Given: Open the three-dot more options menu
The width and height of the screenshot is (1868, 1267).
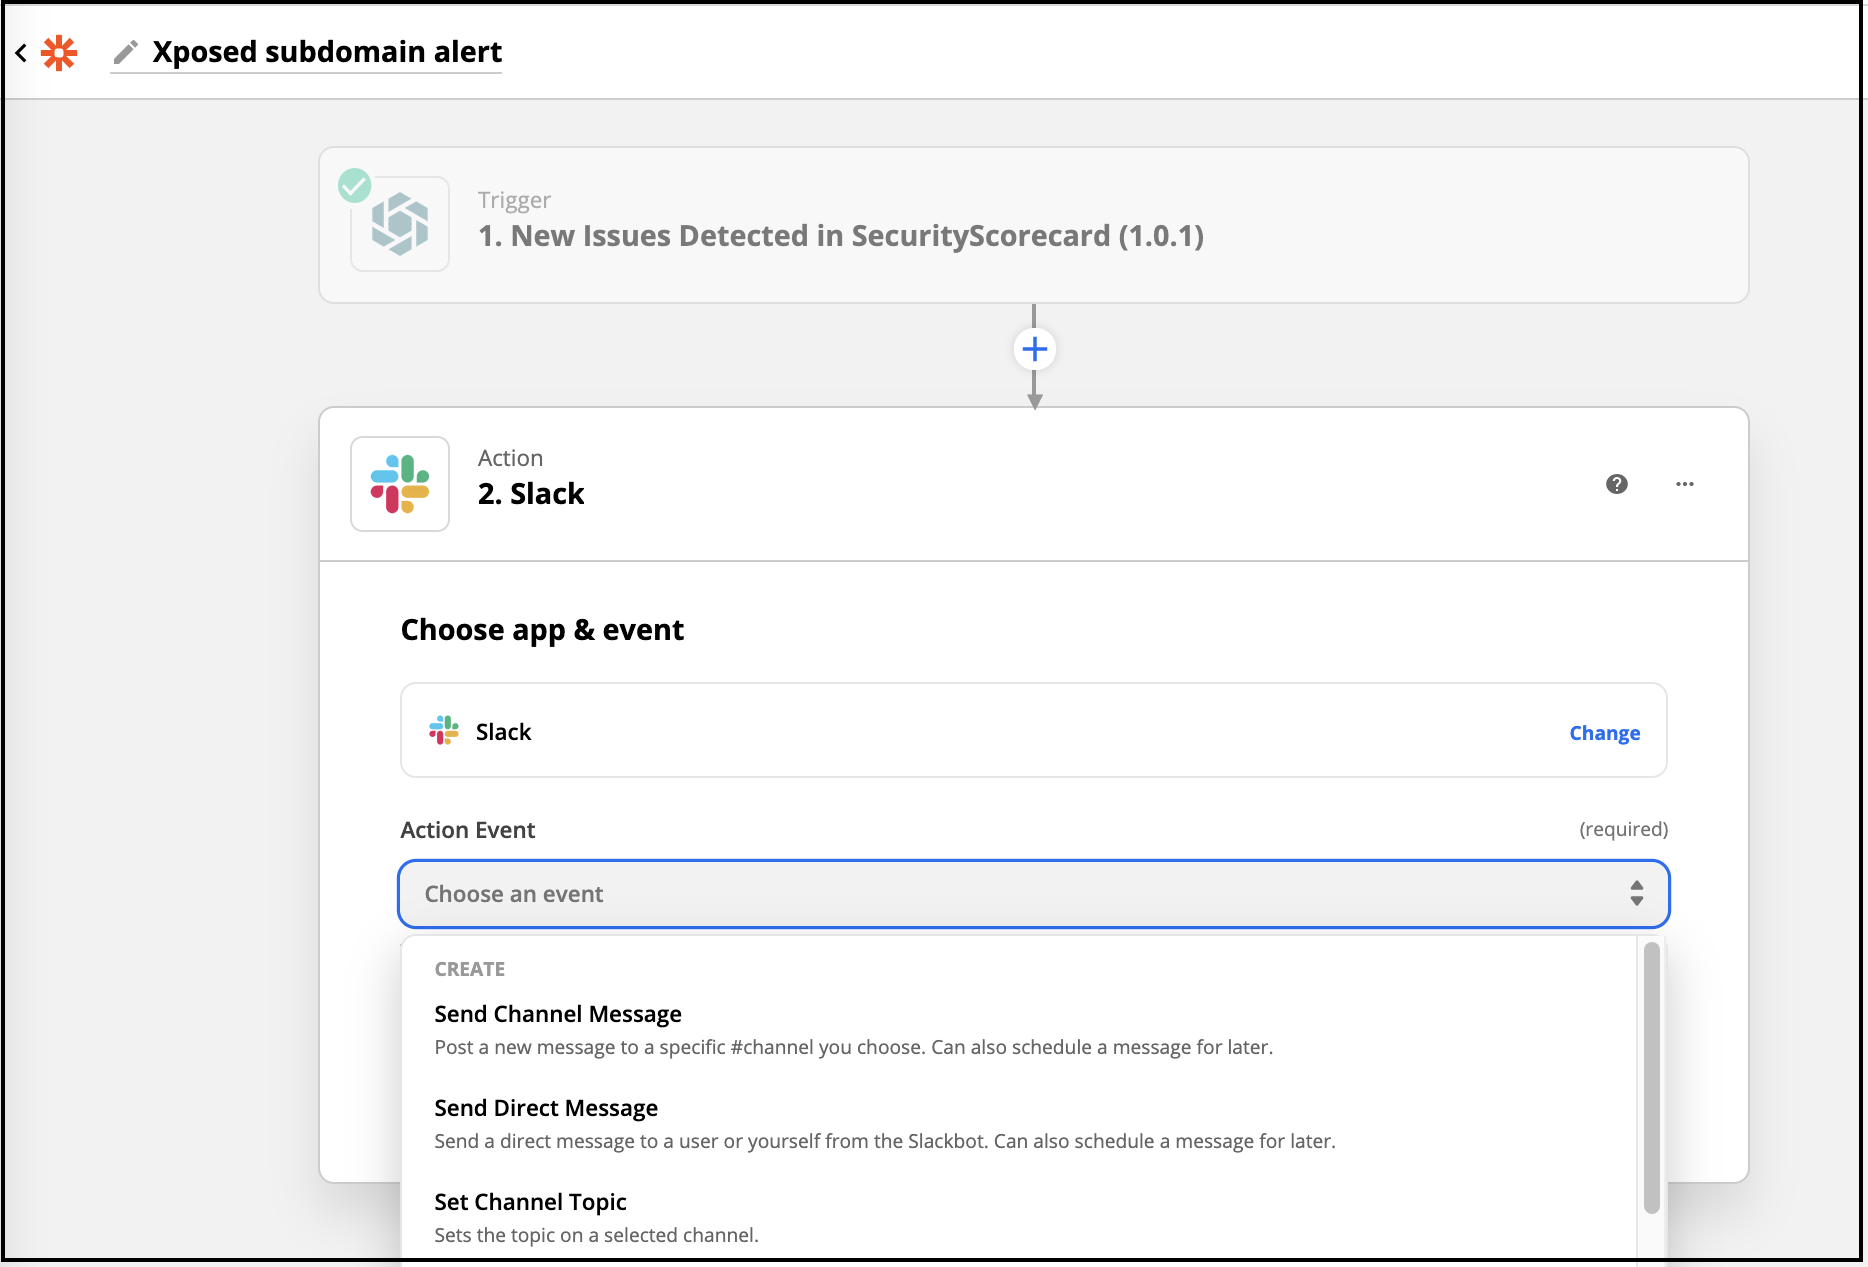Looking at the screenshot, I should pos(1685,484).
